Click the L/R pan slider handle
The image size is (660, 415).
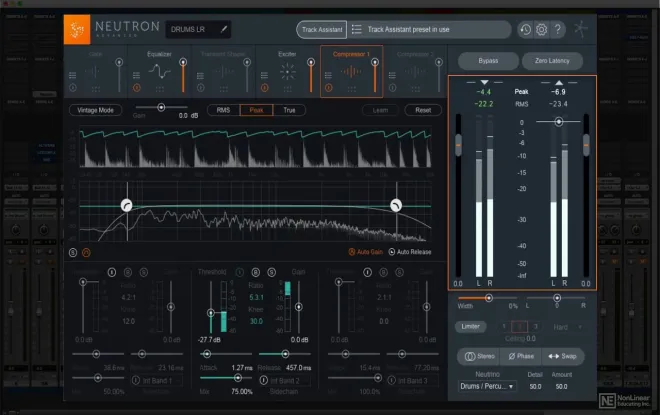click(557, 298)
